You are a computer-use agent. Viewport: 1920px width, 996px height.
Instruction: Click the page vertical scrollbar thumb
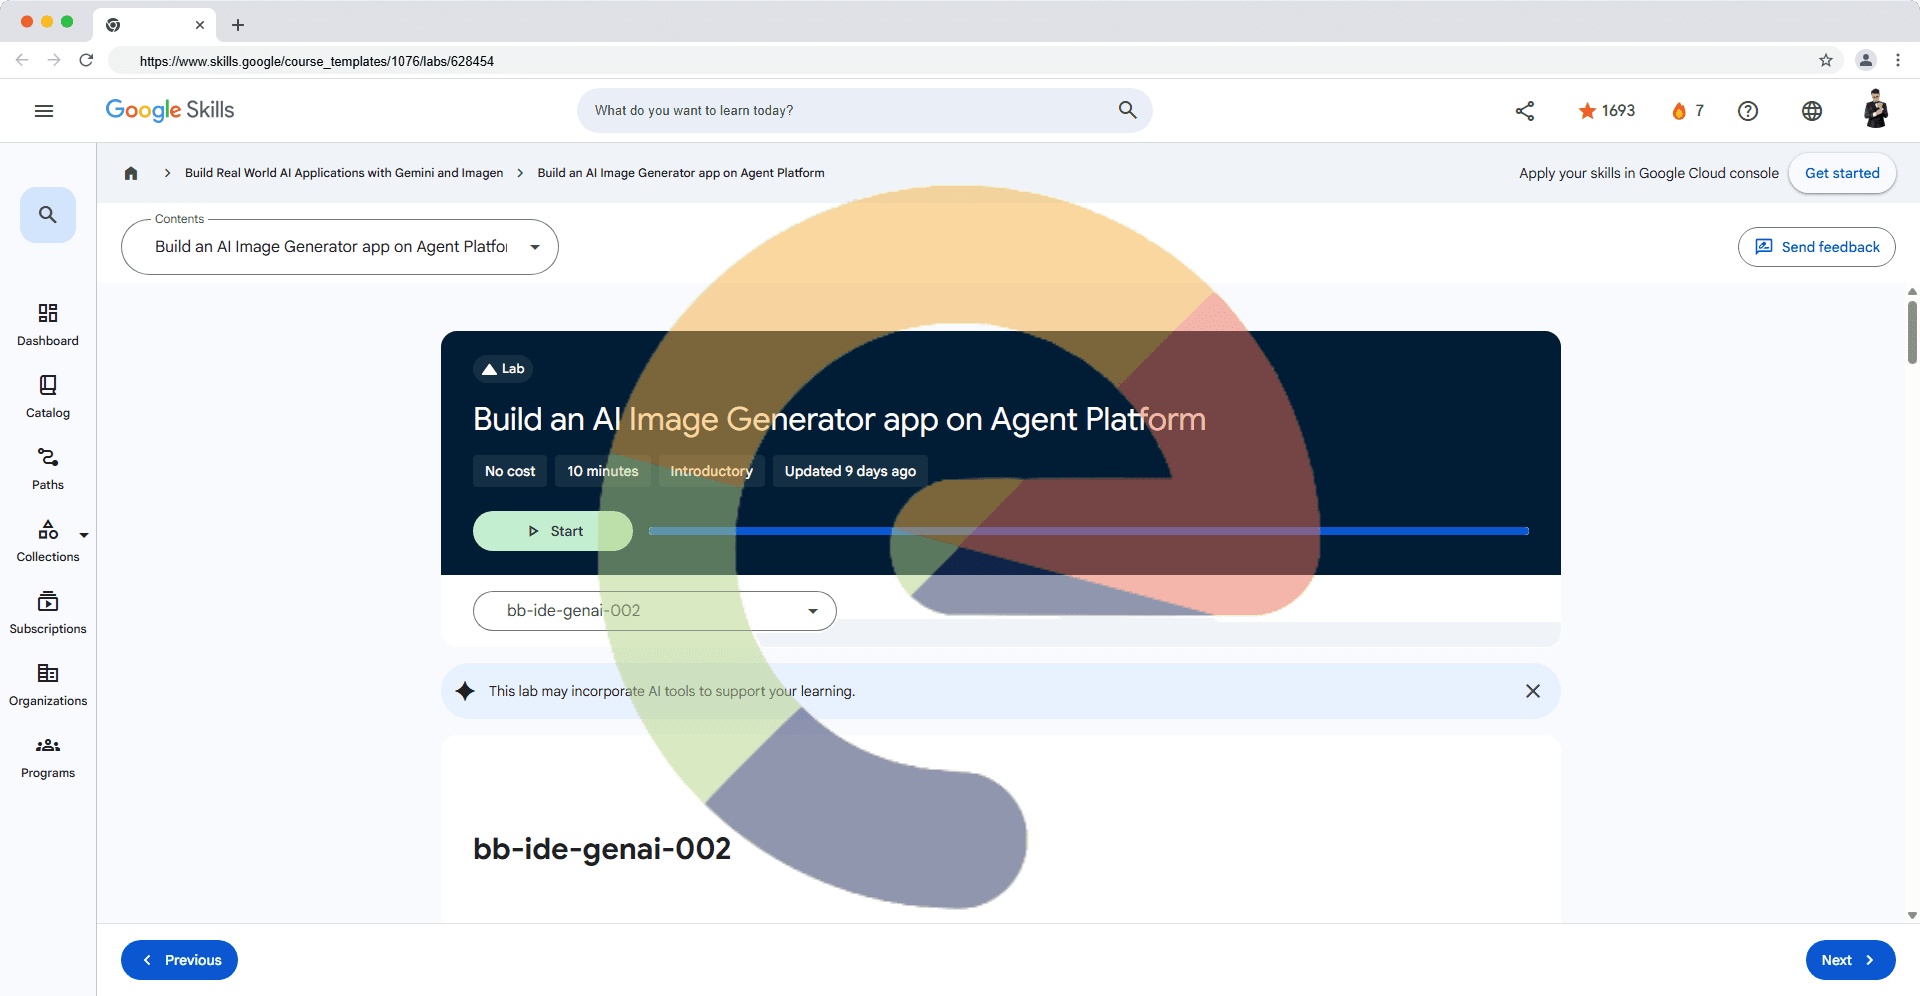[x=1912, y=332]
